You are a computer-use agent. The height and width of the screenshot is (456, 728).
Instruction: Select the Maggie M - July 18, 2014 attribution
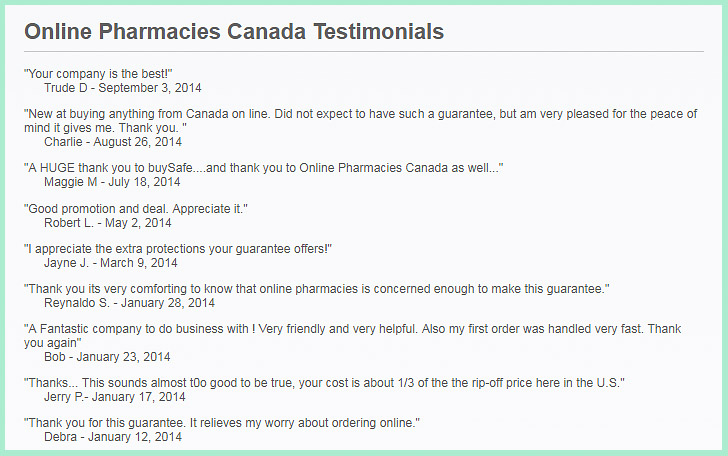click(x=112, y=182)
